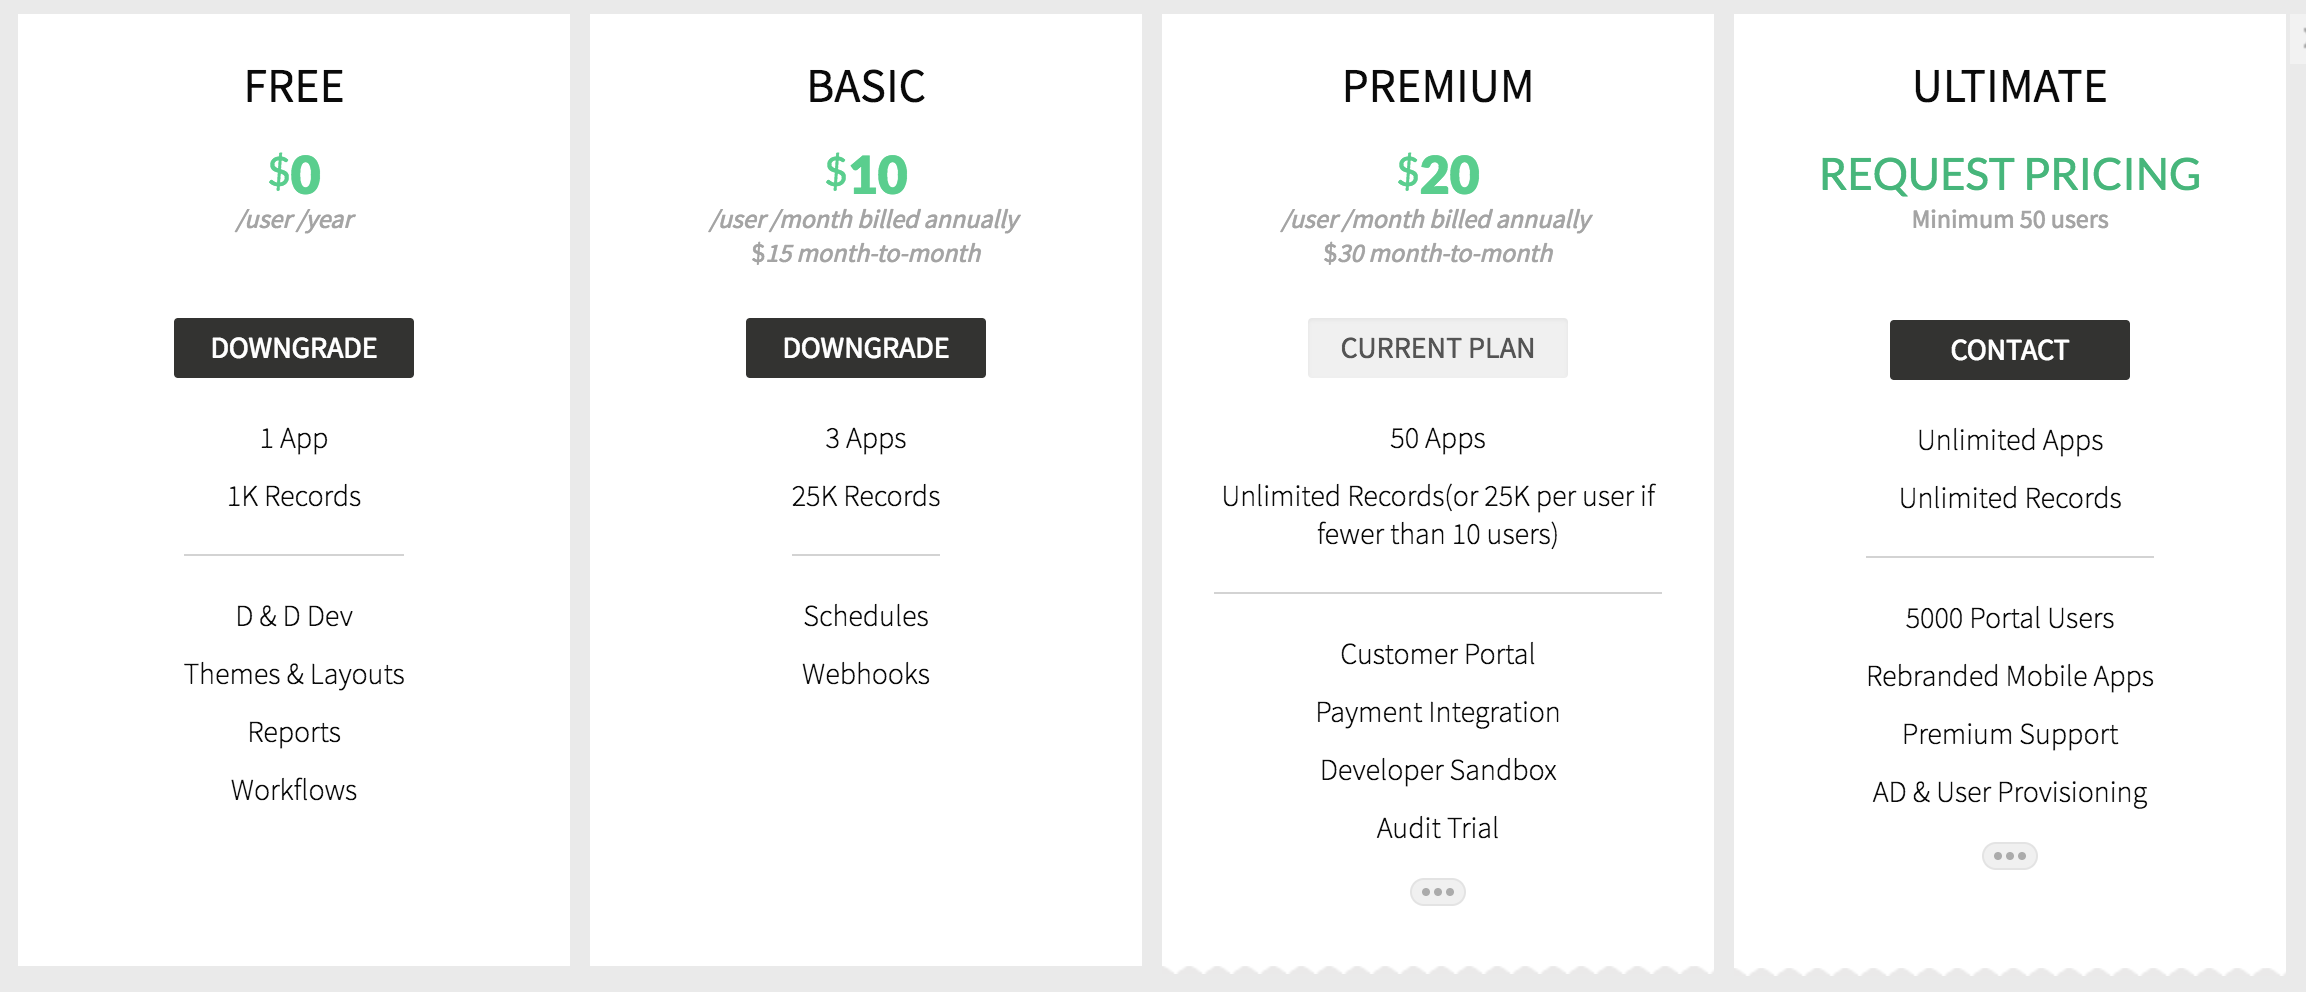
Task: Click the $0 Free price
Action: (294, 175)
